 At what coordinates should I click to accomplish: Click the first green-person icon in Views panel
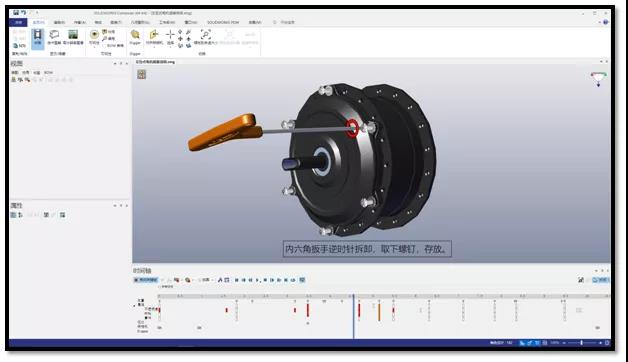coord(14,80)
